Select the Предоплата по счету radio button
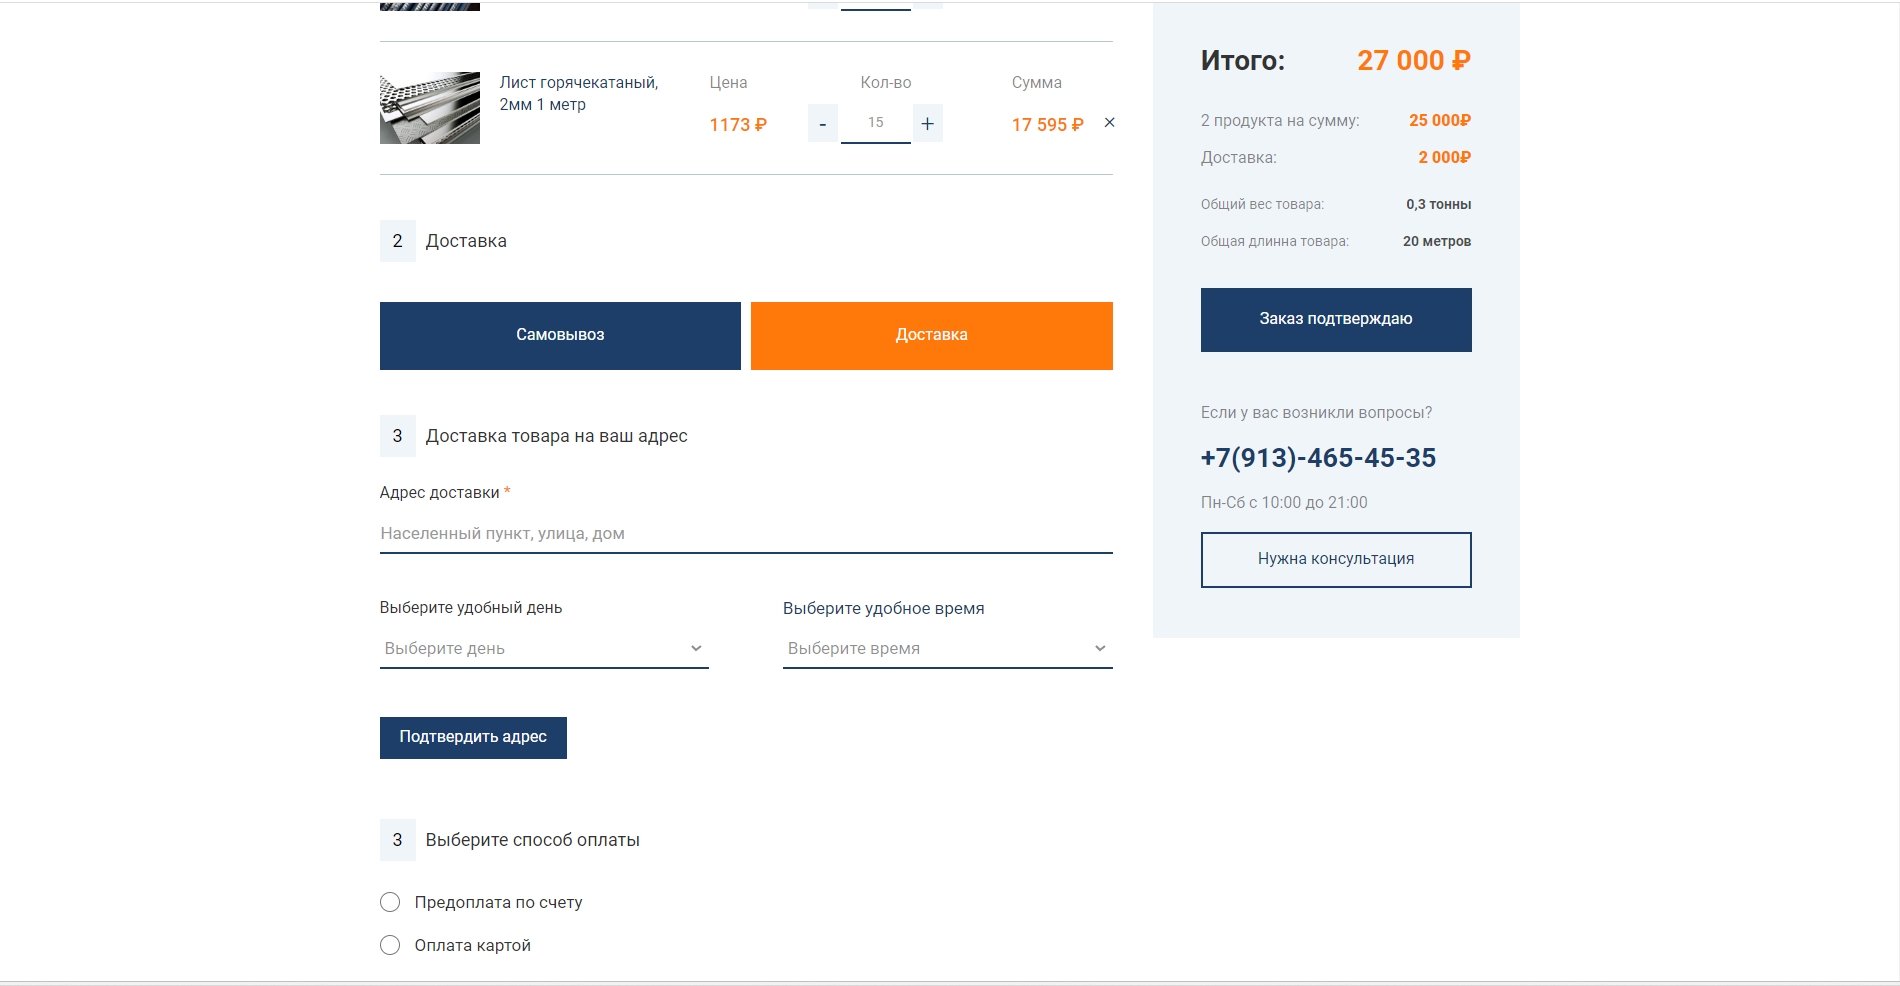 click(x=390, y=903)
